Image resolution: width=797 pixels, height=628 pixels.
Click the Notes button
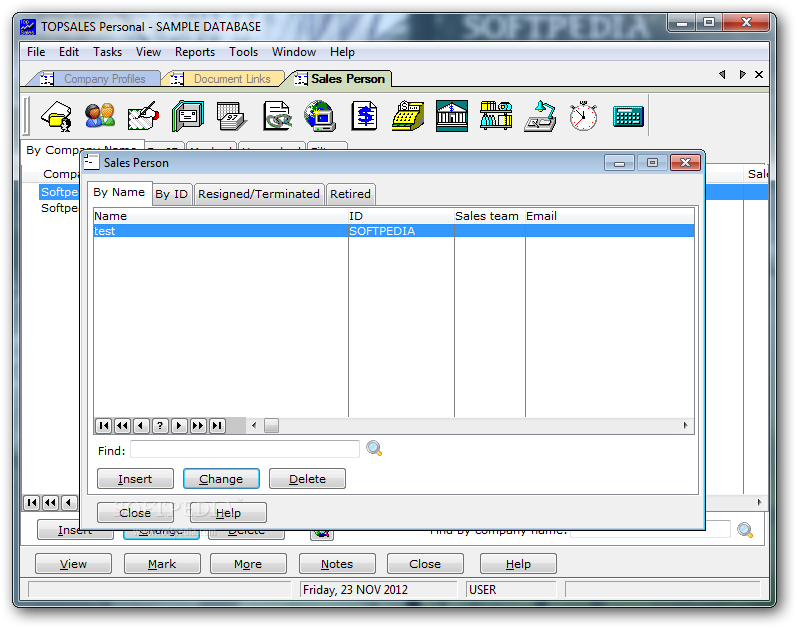point(337,563)
